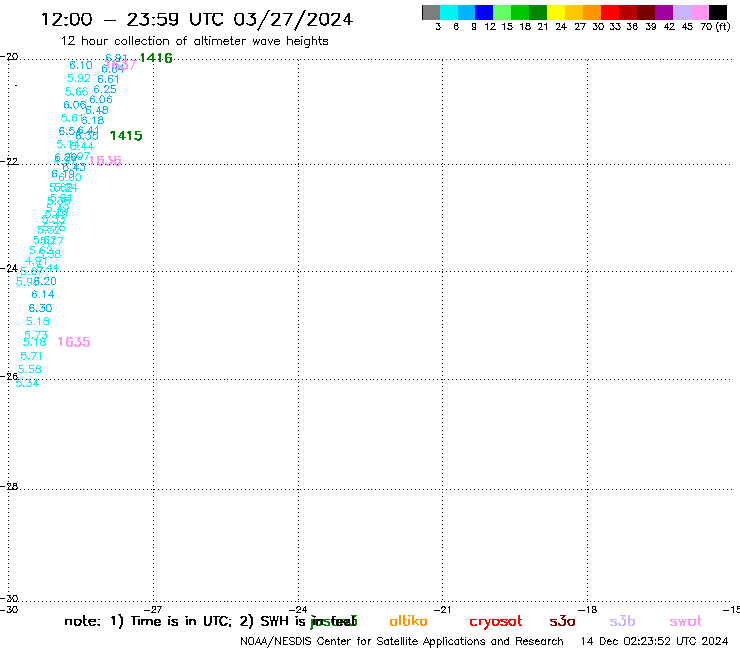Click the yellow swatch in the color scale
740x650 pixels.
pyautogui.click(x=556, y=12)
